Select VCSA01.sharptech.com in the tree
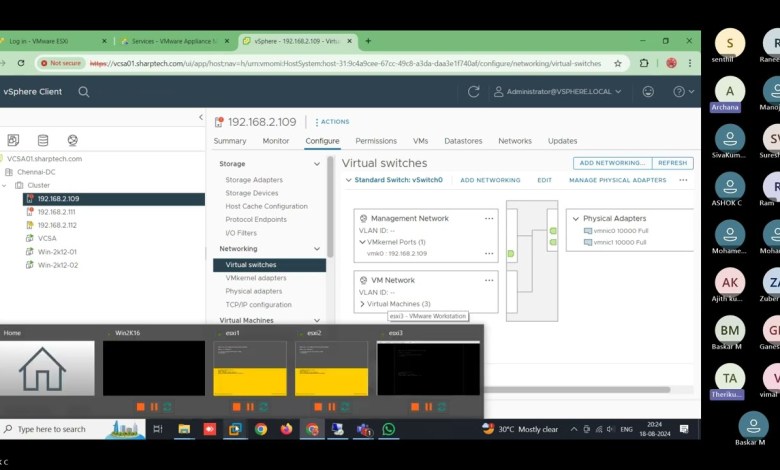The image size is (780, 470). tap(44, 159)
